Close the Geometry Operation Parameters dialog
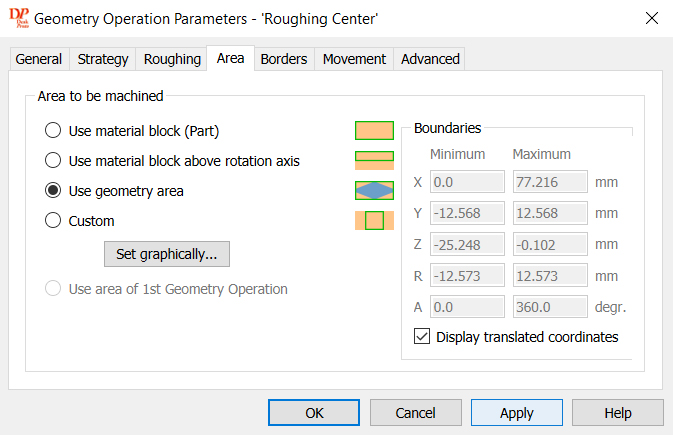The width and height of the screenshot is (673, 435). (x=652, y=18)
